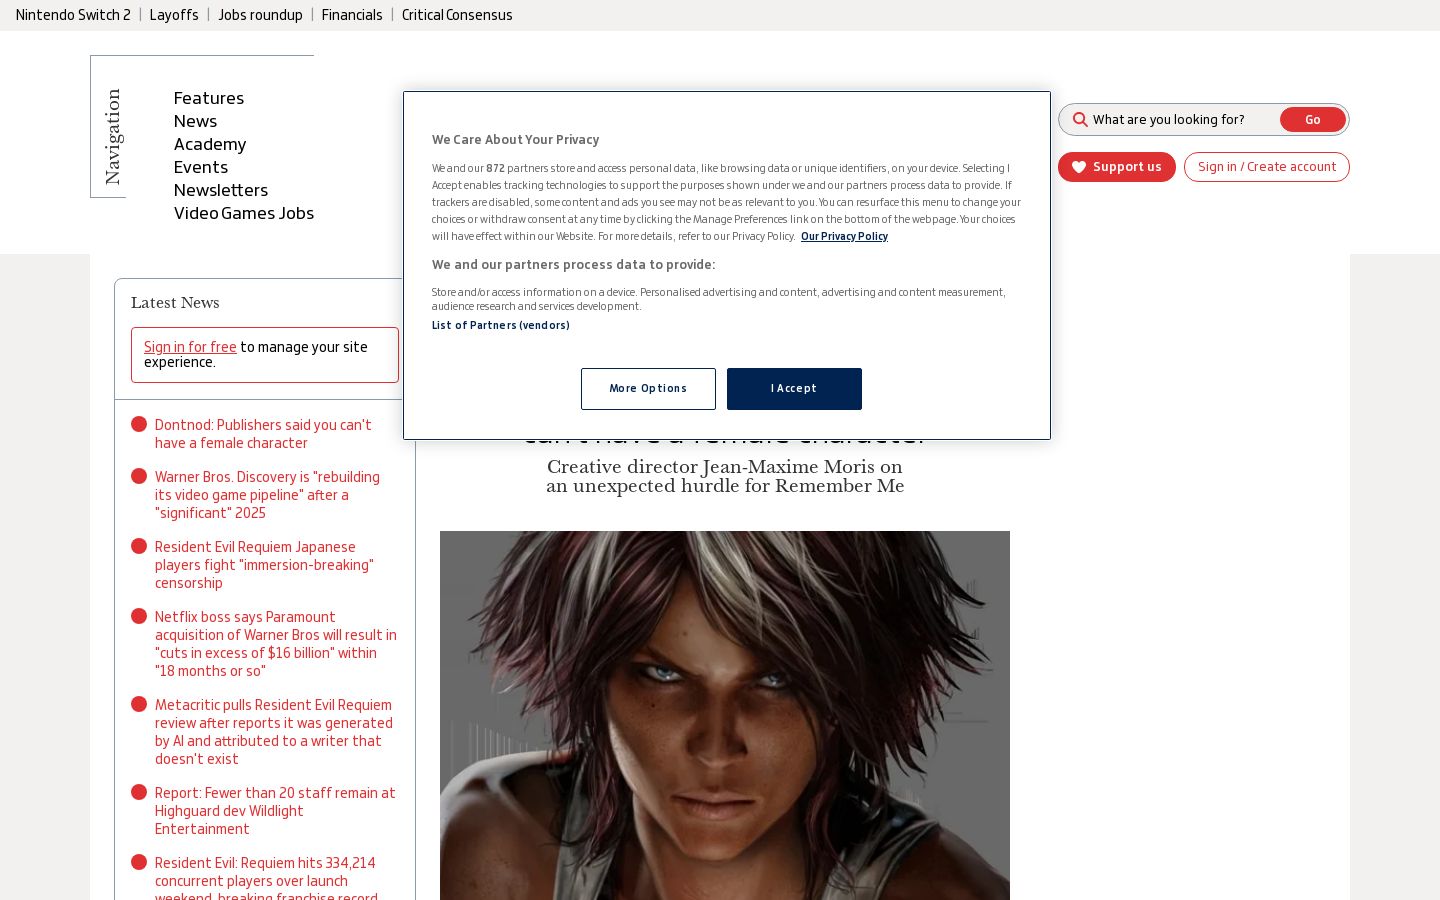1440x900 pixels.
Task: Open Resident Evil Requiem censorship story
Action: (x=264, y=565)
